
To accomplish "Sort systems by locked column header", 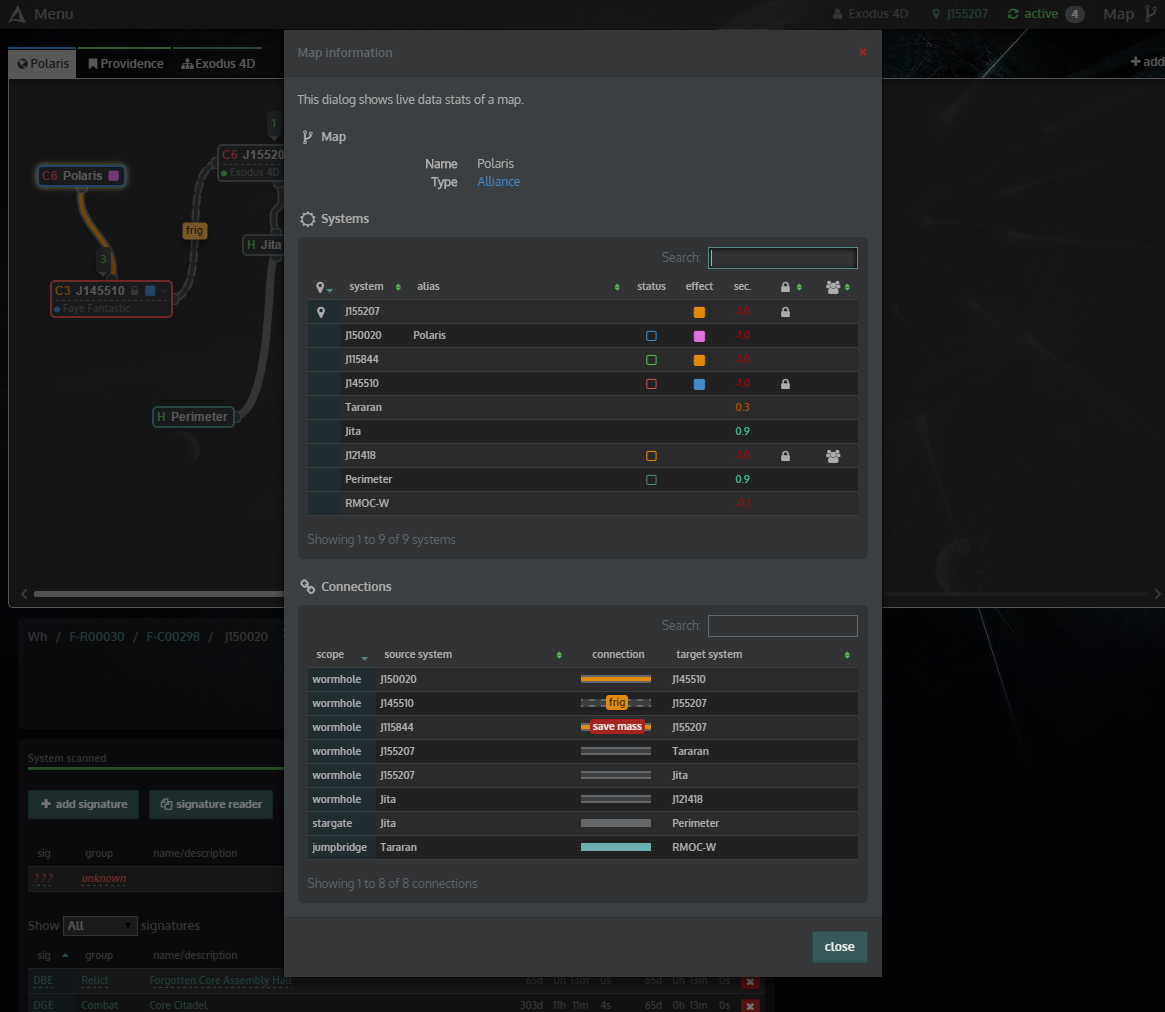I will [x=791, y=287].
